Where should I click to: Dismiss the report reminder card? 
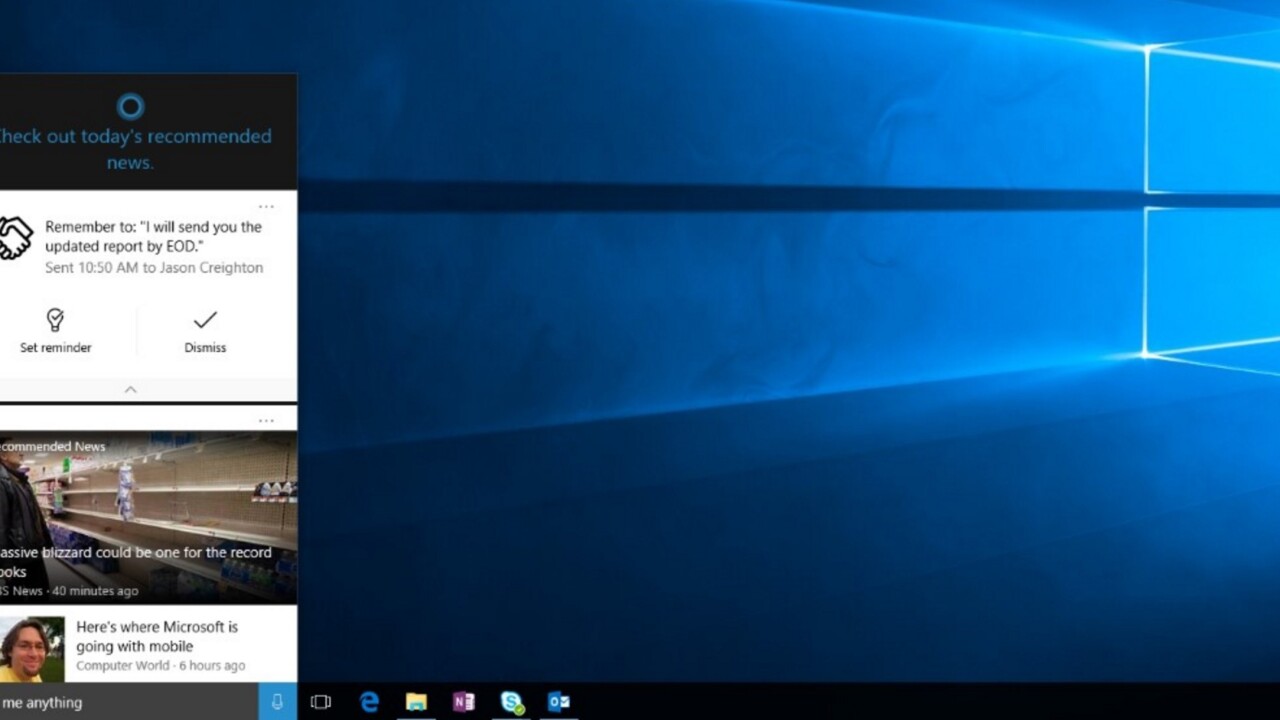205,331
